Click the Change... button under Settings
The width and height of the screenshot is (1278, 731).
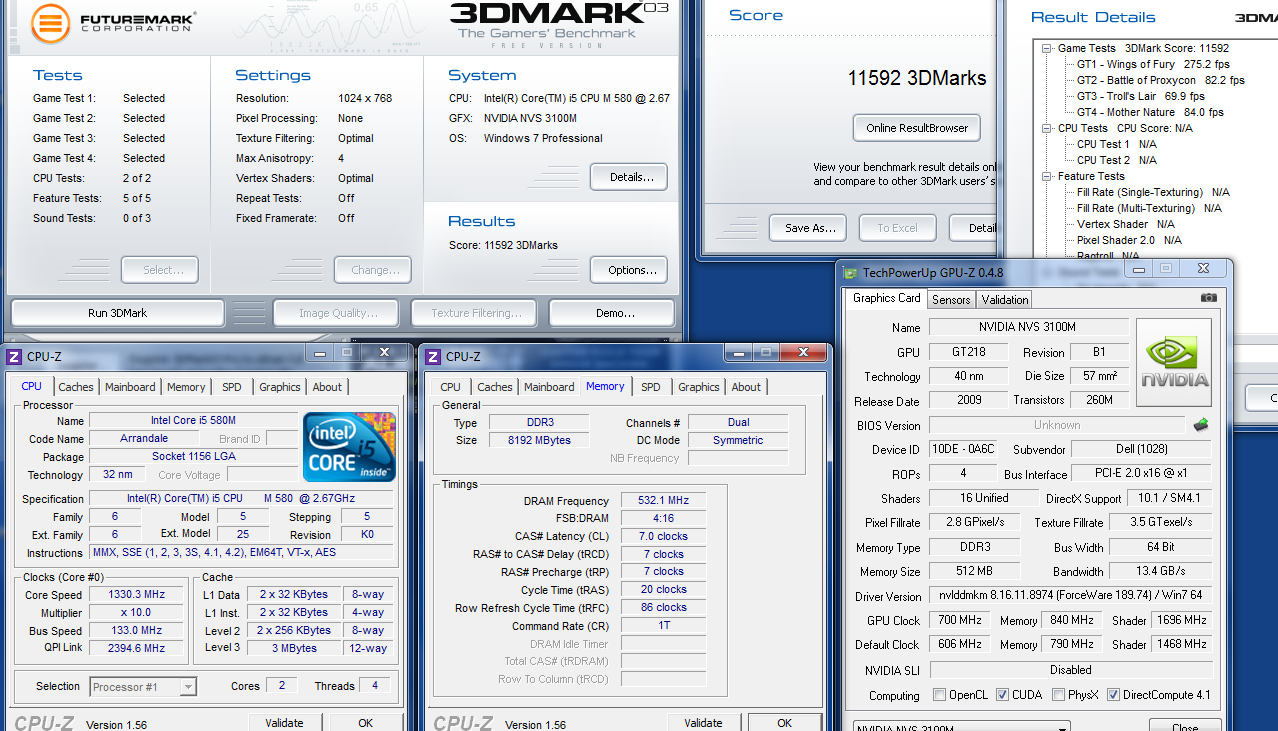click(x=375, y=270)
